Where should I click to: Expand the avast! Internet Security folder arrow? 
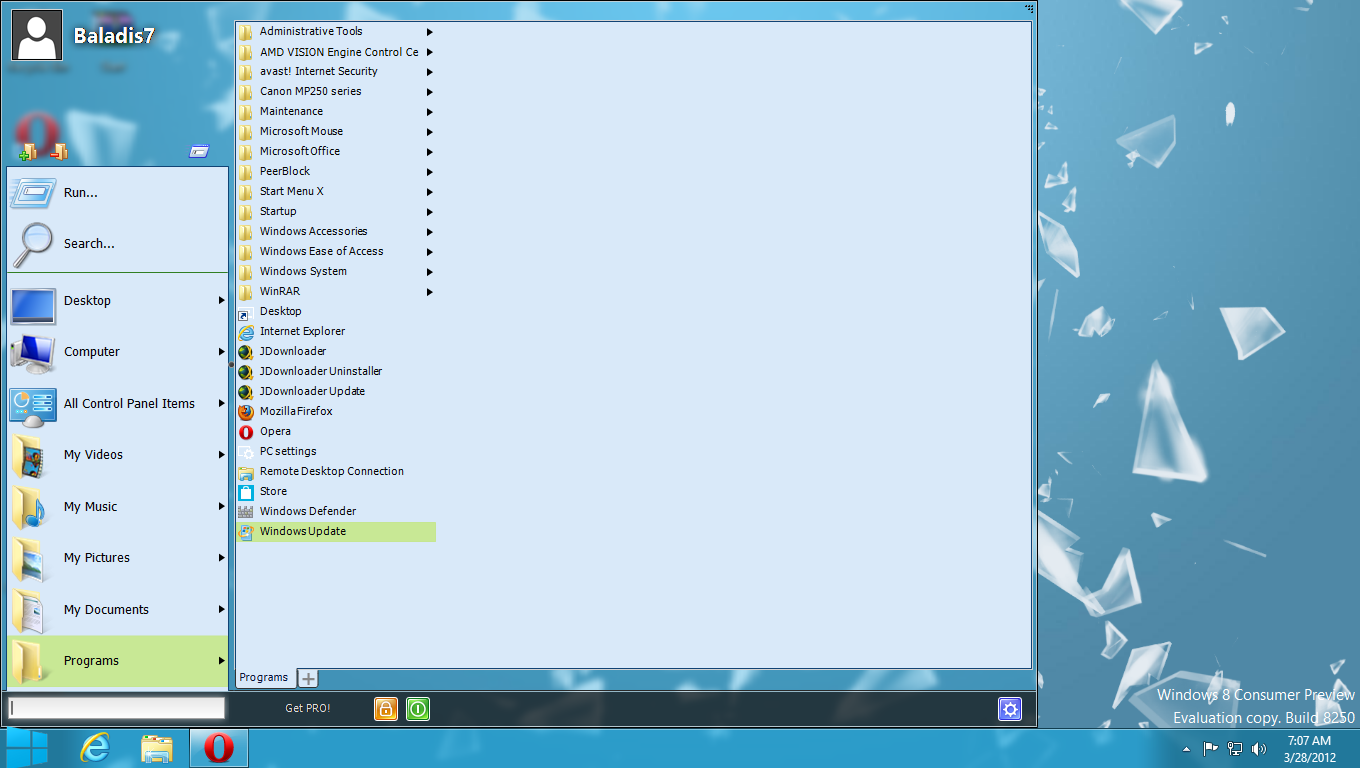coord(430,72)
